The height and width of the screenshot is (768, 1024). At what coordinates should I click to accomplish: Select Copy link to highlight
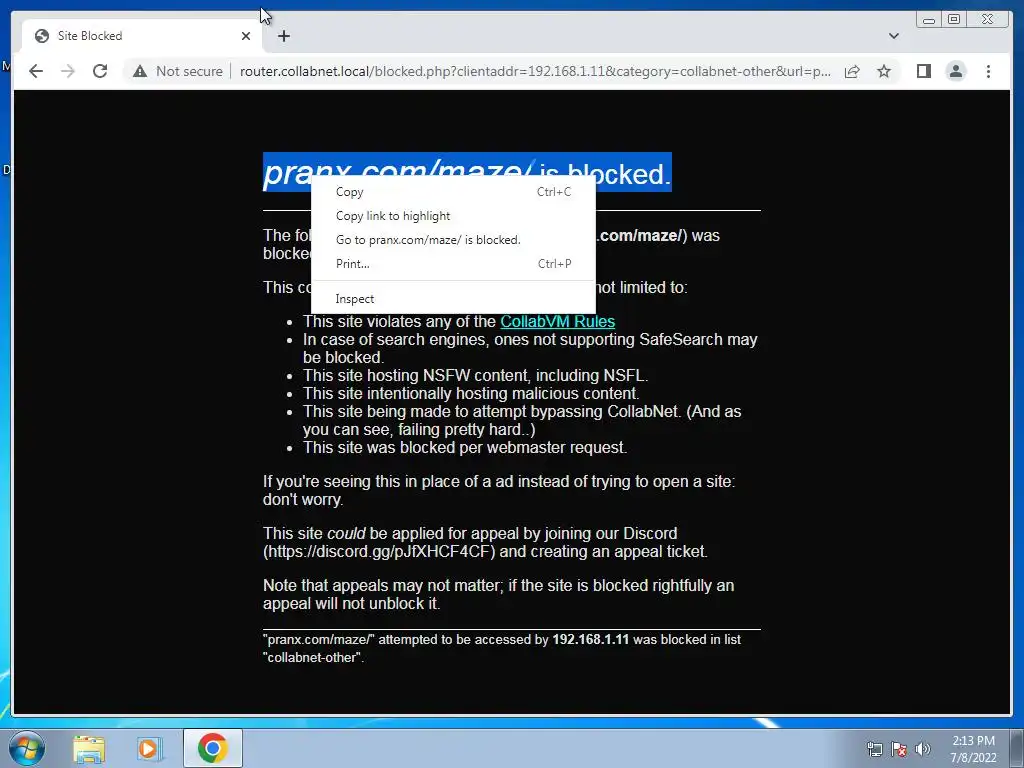(x=453, y=216)
